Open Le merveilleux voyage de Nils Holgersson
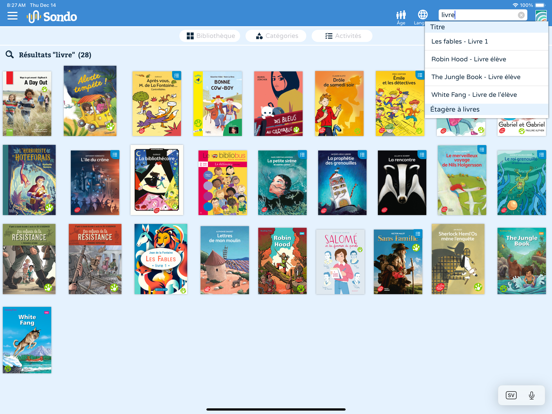Viewport: 552px width, 414px height. (x=462, y=180)
